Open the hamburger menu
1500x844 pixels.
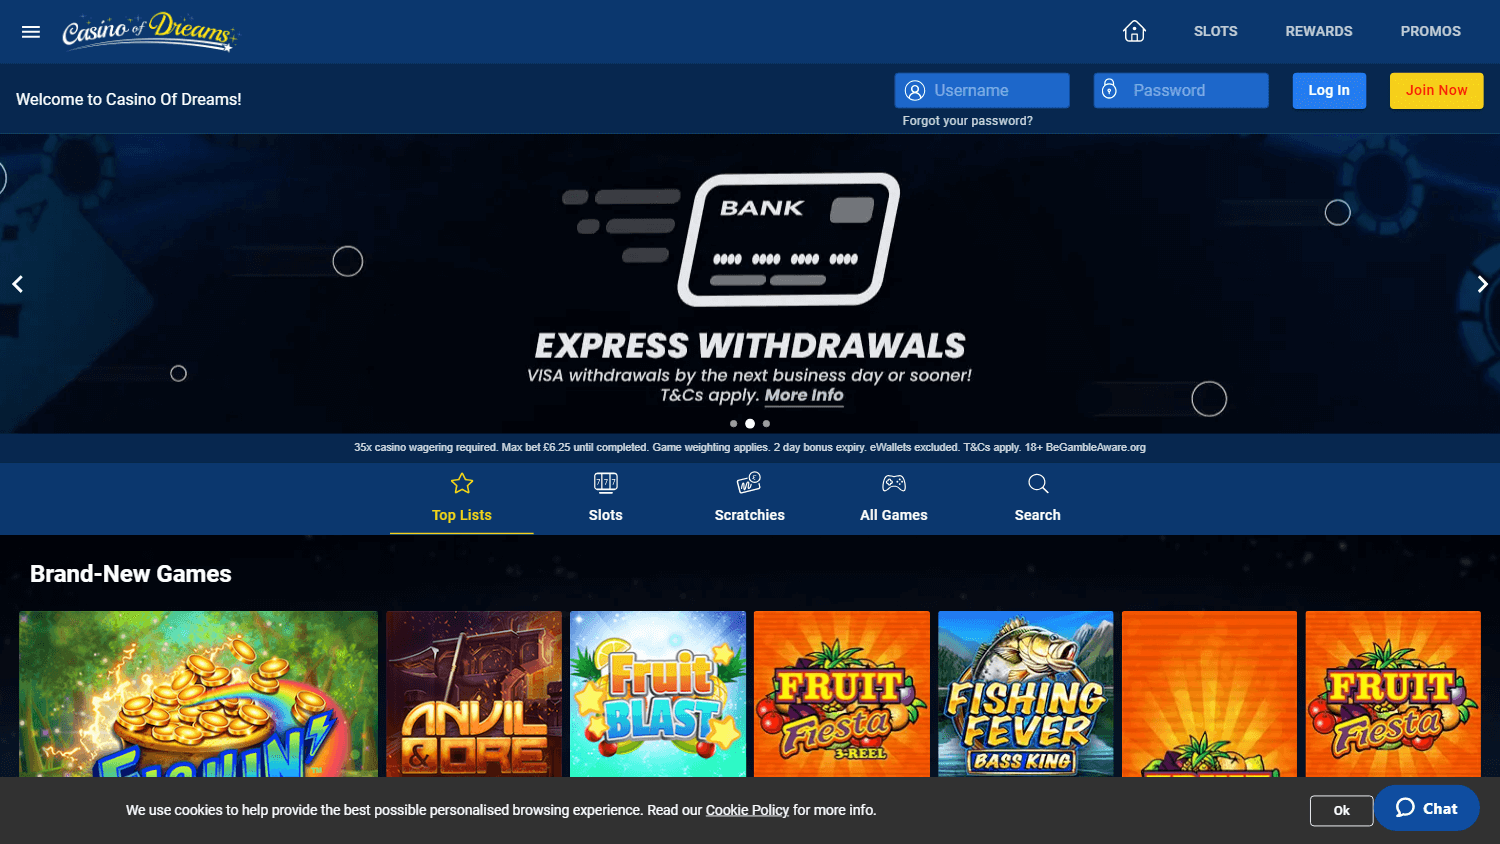[30, 31]
